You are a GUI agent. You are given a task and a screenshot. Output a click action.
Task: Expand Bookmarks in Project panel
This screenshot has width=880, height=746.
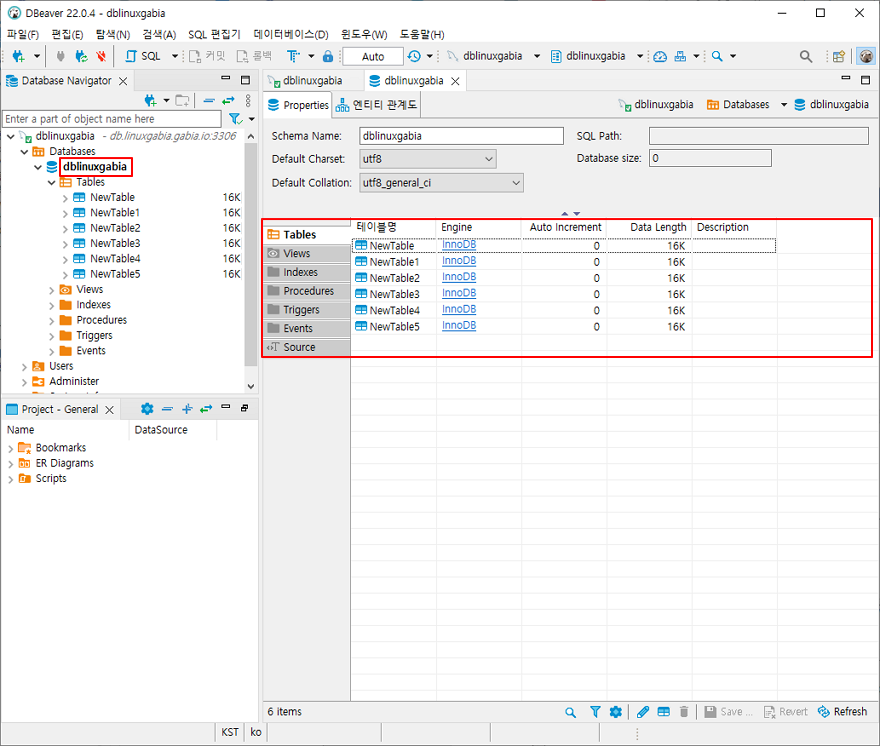pyautogui.click(x=11, y=448)
